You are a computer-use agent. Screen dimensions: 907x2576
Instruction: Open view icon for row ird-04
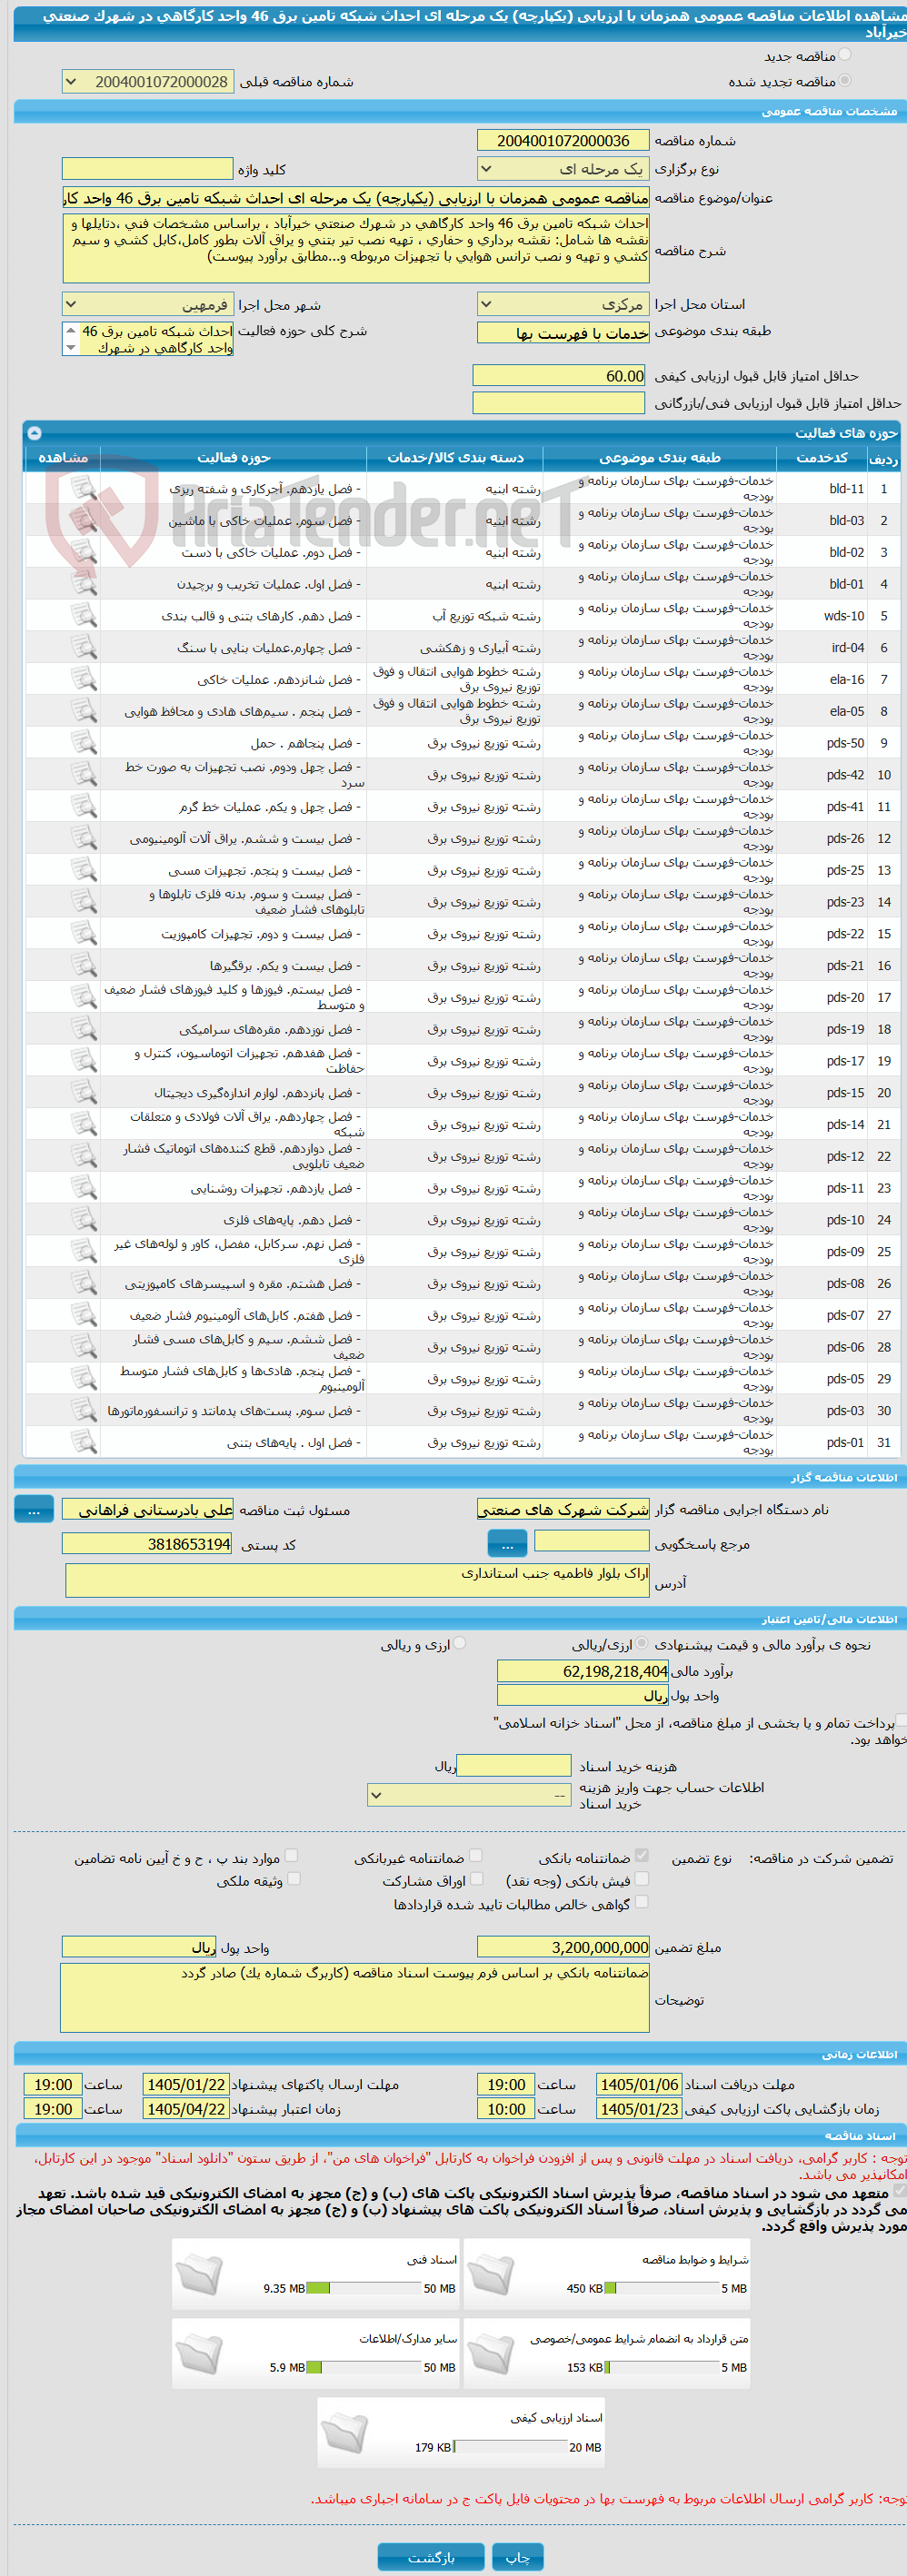pos(84,647)
